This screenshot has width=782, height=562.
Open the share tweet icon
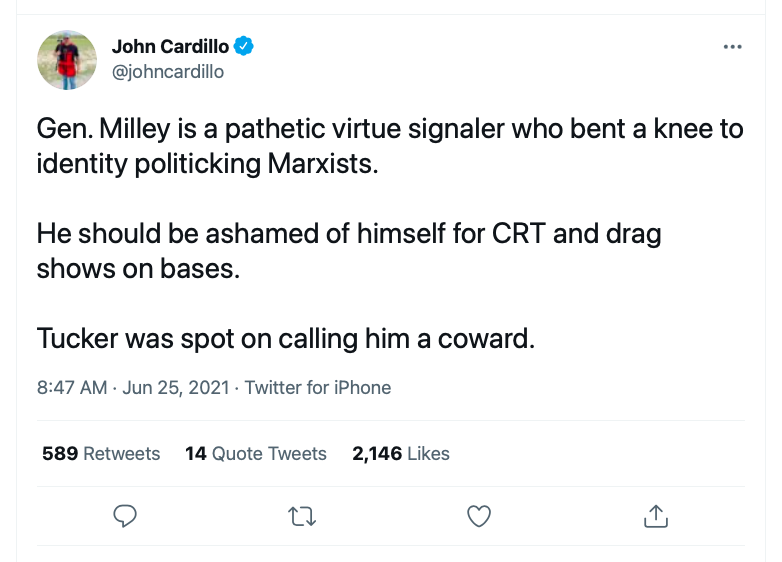[655, 516]
